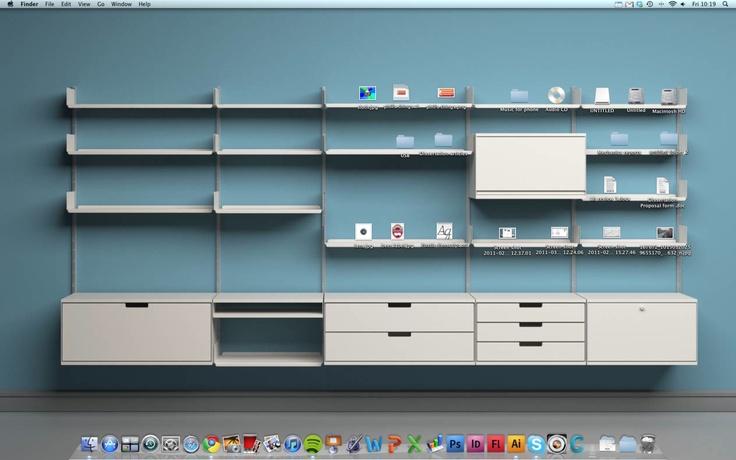Click the volume icon in menu bar
Image resolution: width=736 pixels, height=460 pixels.
click(x=683, y=4)
